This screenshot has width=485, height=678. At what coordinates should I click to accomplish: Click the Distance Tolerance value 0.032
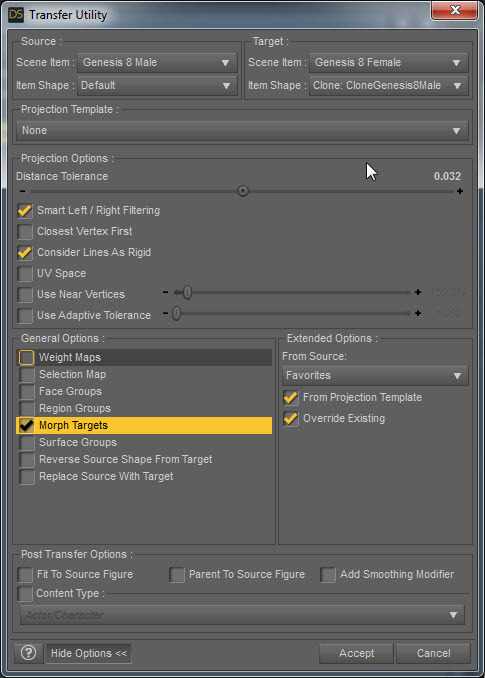(447, 176)
